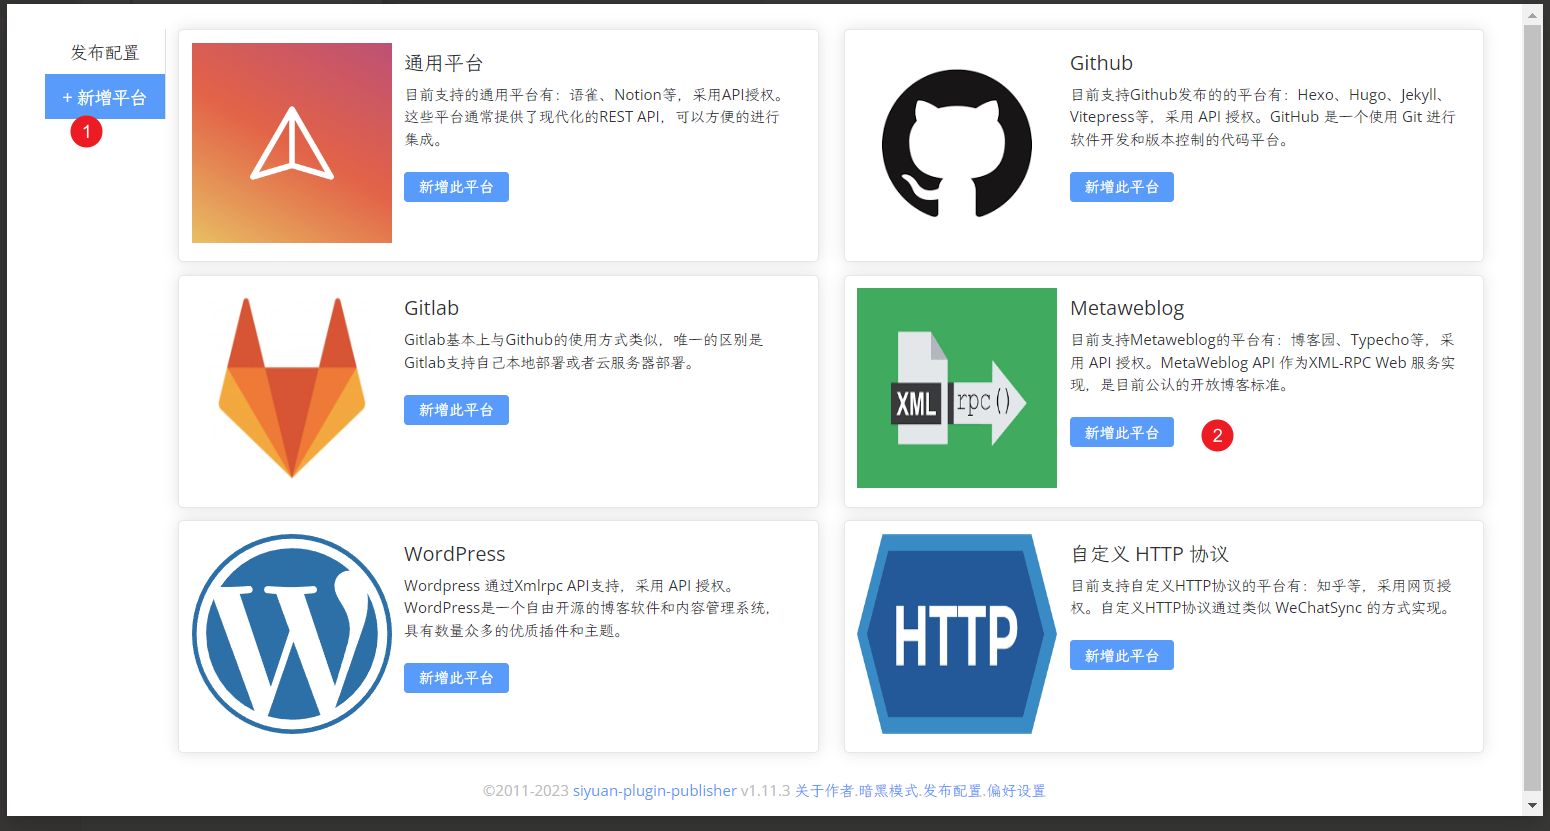Add the Github platform via 新增此平台
Image resolution: width=1550 pixels, height=831 pixels.
(x=1122, y=187)
